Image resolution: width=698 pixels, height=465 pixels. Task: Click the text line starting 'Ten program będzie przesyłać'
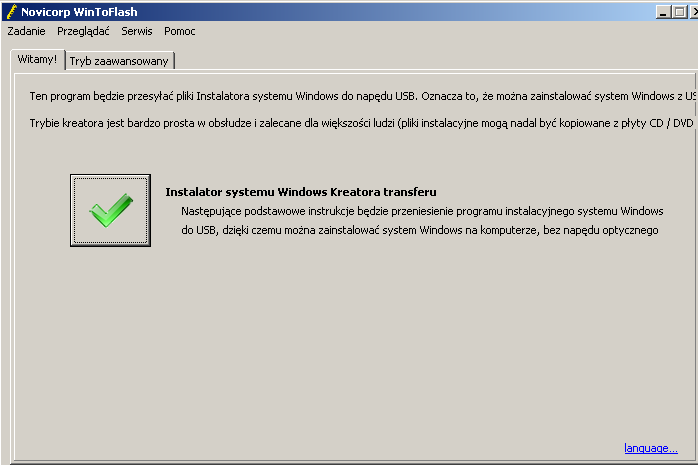click(363, 96)
